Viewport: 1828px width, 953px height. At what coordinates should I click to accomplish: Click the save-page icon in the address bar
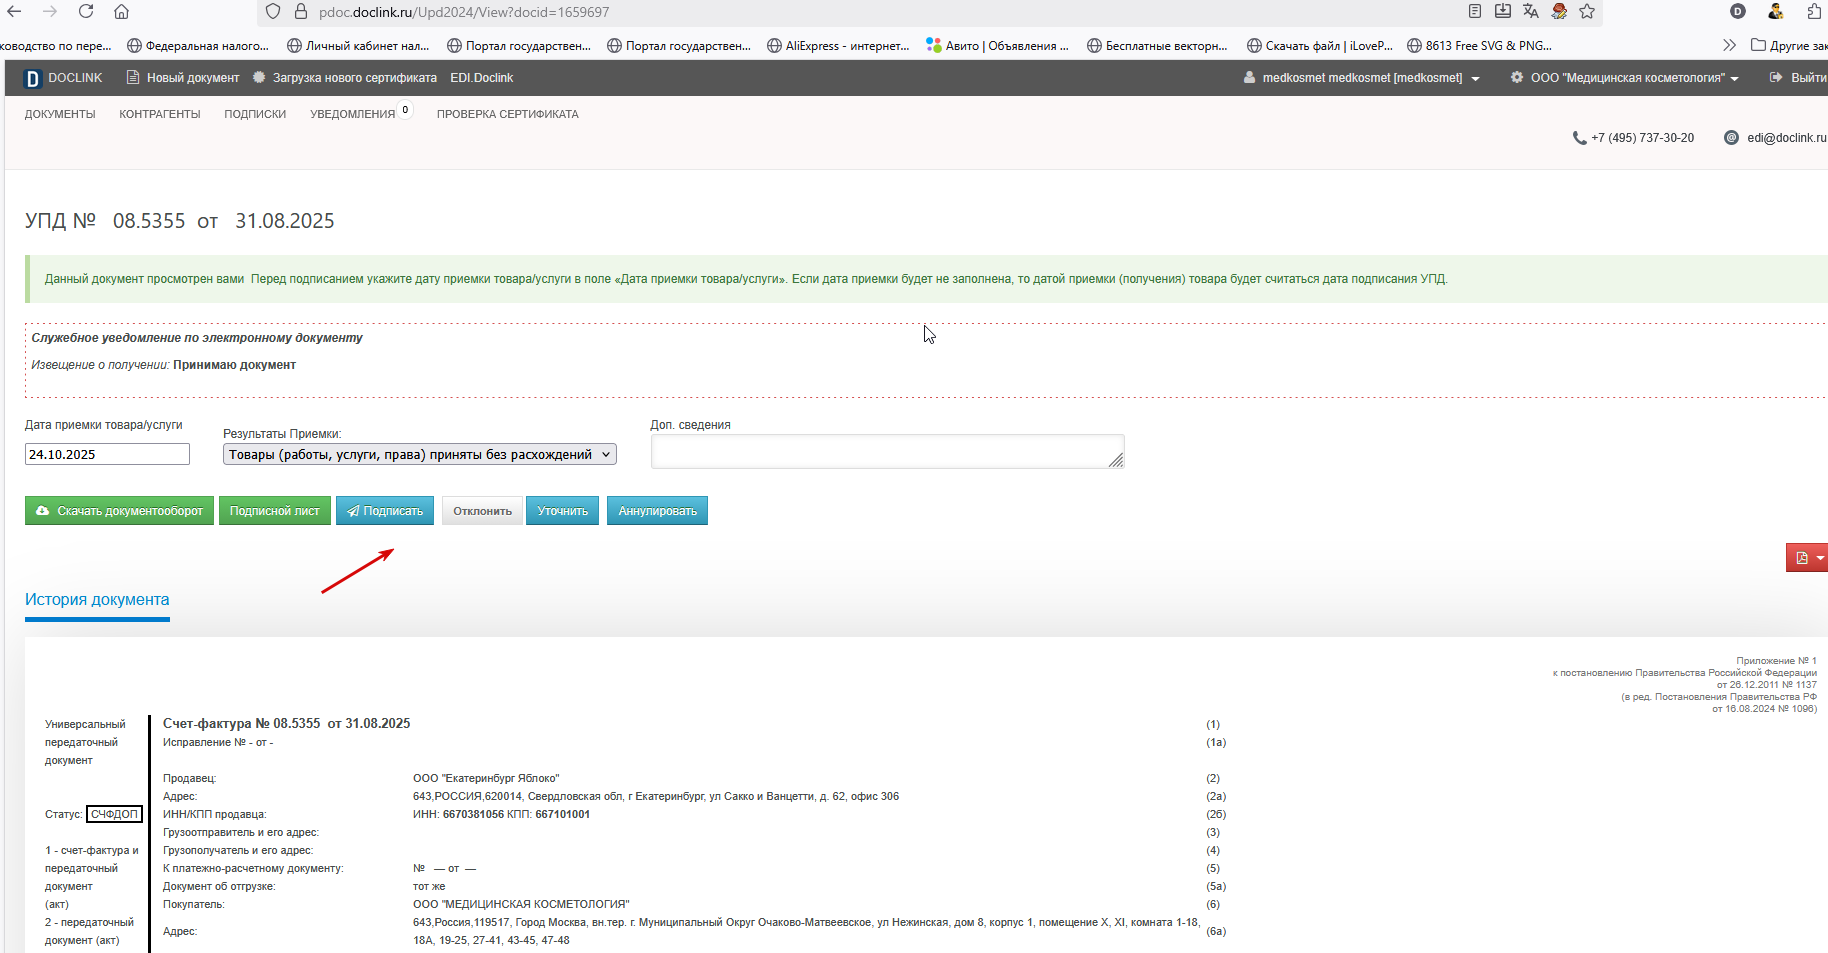coord(1503,11)
